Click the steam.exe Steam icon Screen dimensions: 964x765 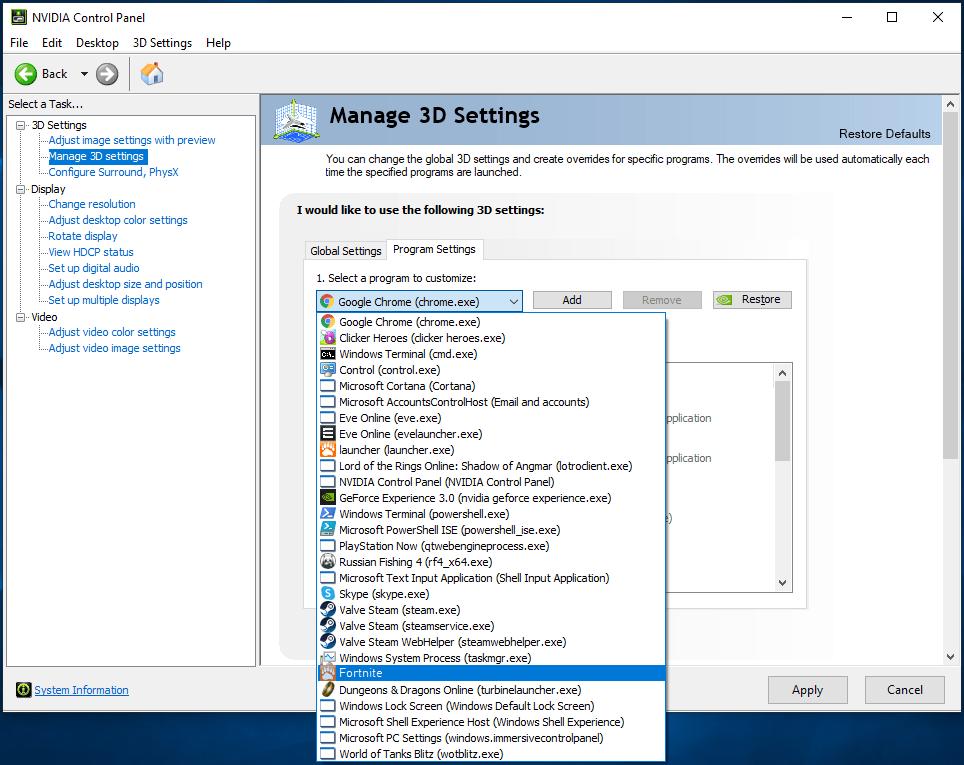(x=328, y=609)
